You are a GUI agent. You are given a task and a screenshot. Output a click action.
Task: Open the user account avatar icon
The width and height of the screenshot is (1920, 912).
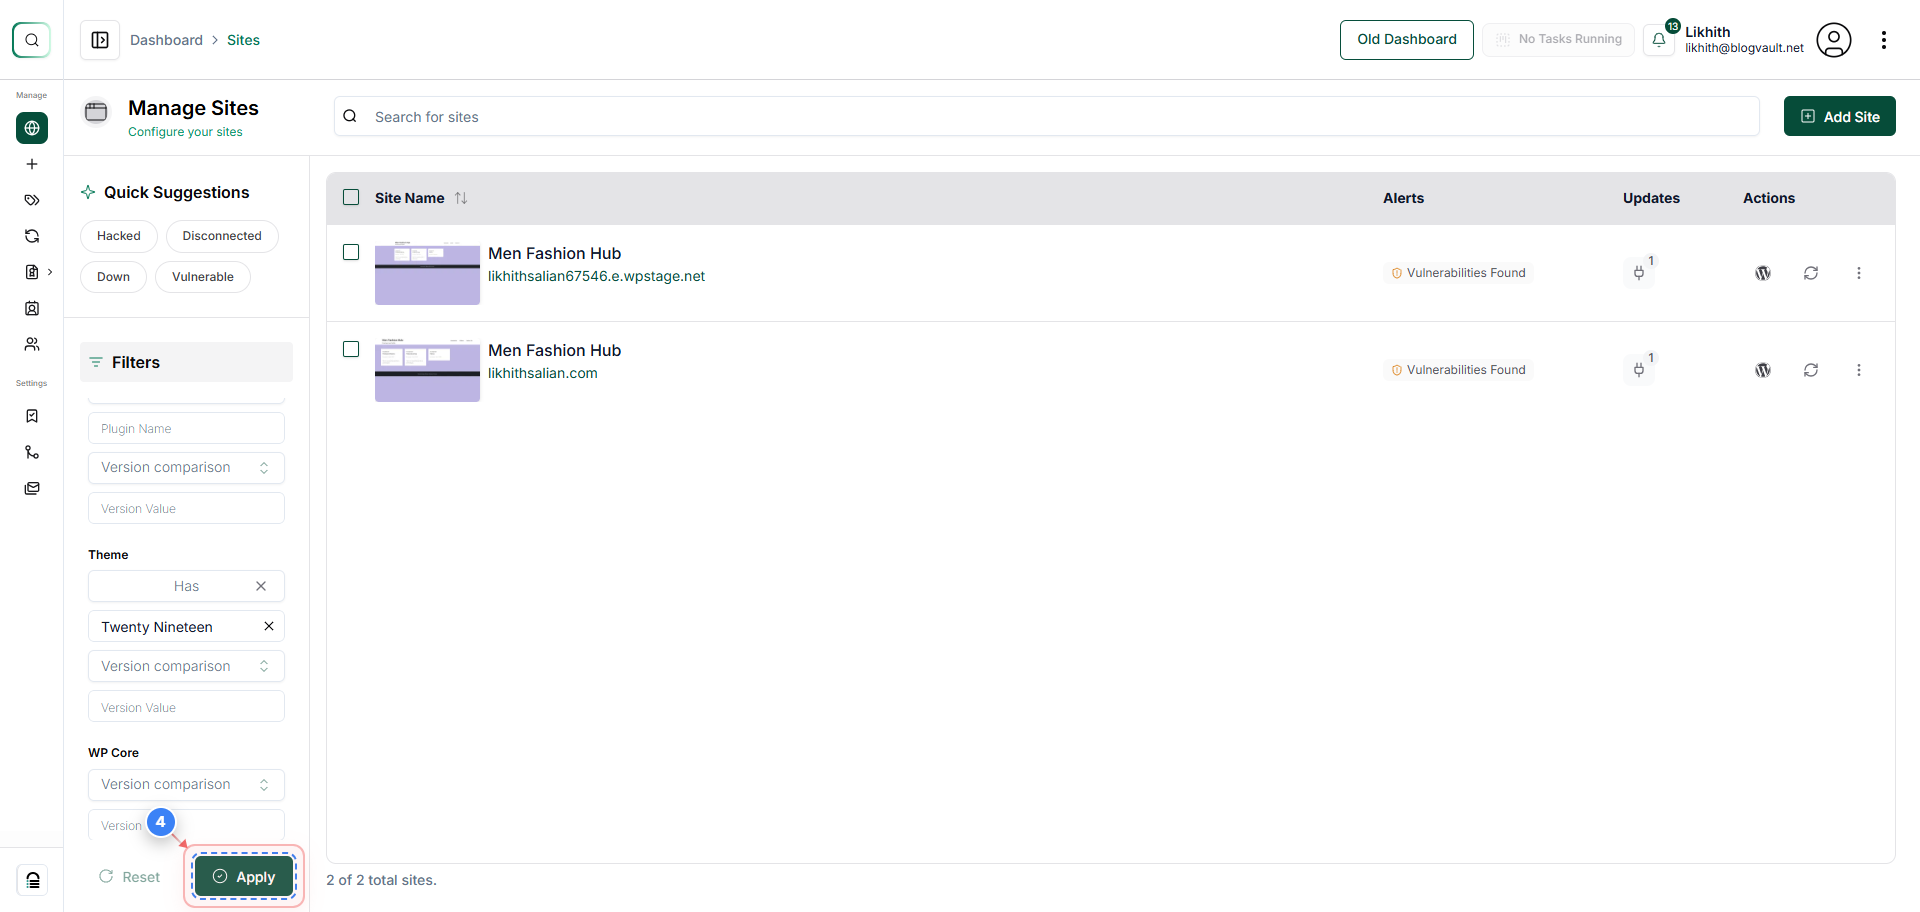[x=1834, y=40]
